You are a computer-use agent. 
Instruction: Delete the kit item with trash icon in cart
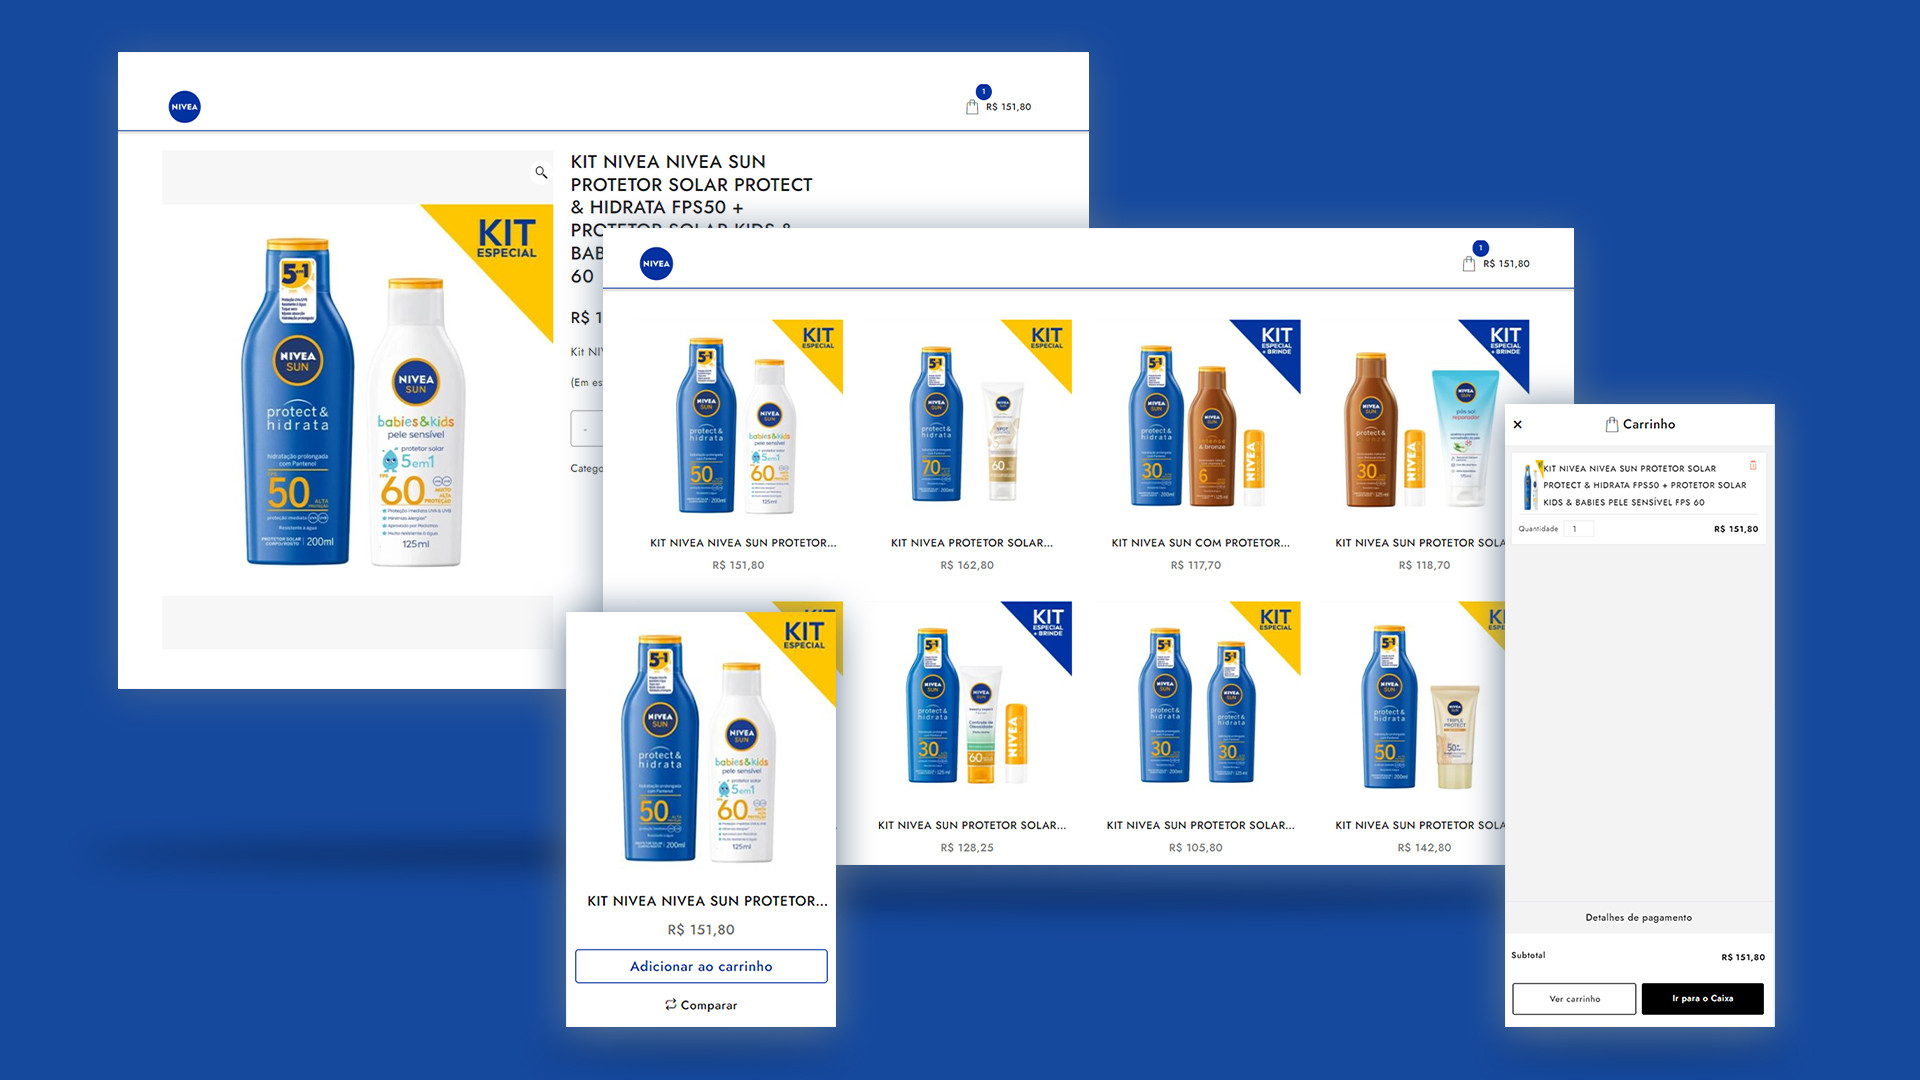(1753, 466)
